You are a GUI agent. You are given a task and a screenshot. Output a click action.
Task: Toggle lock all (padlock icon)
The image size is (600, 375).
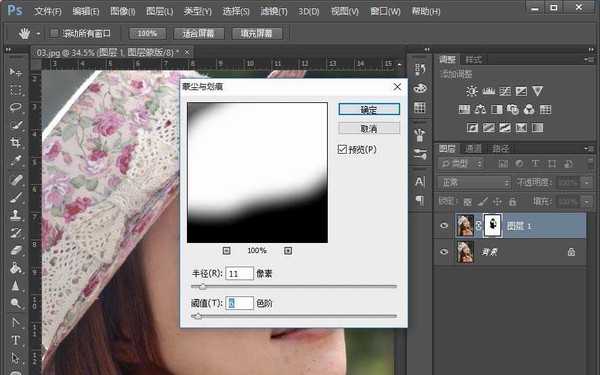coord(513,201)
